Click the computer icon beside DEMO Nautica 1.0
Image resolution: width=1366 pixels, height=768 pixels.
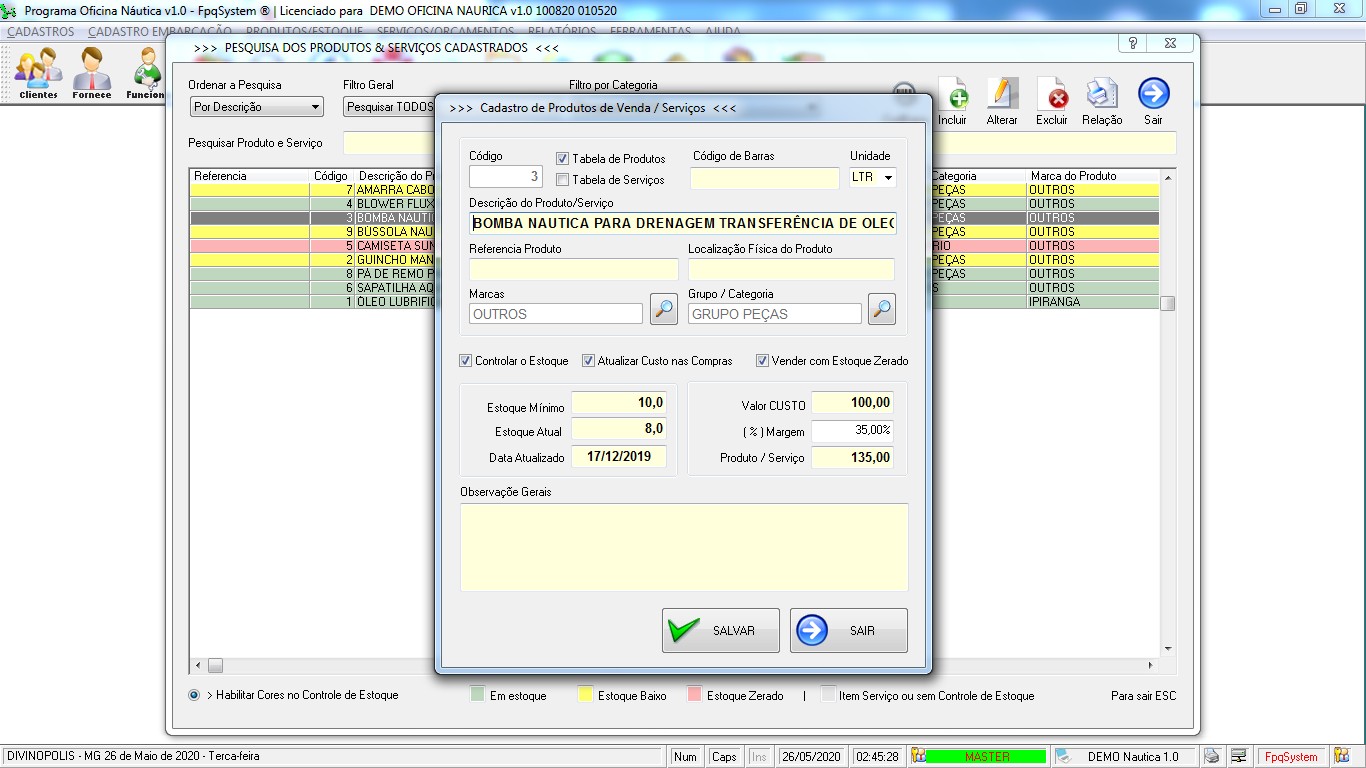coord(1064,757)
